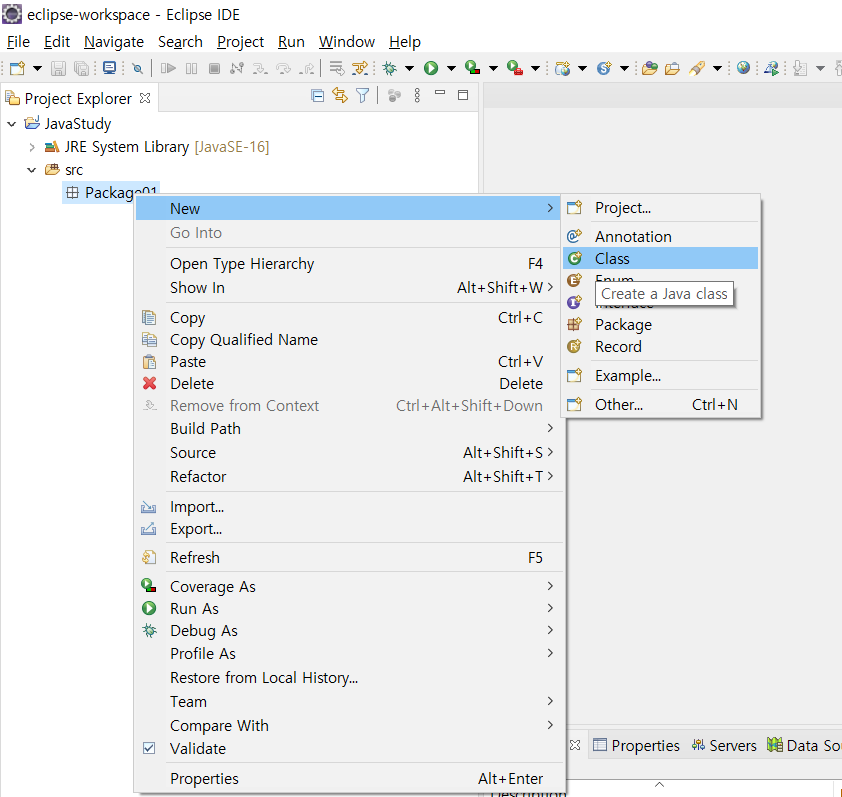Select Import... in the context menu
The height and width of the screenshot is (797, 842).
coord(349,506)
